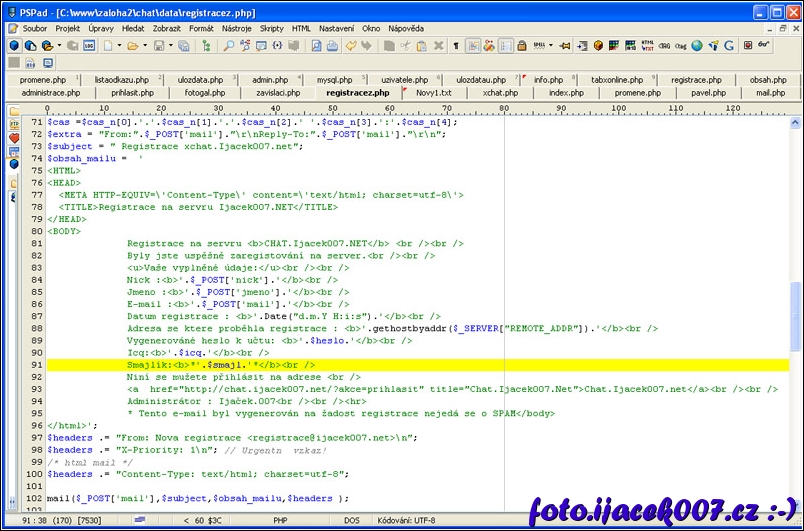
Task: Click the red X delete toolbar icon
Action: tap(438, 46)
